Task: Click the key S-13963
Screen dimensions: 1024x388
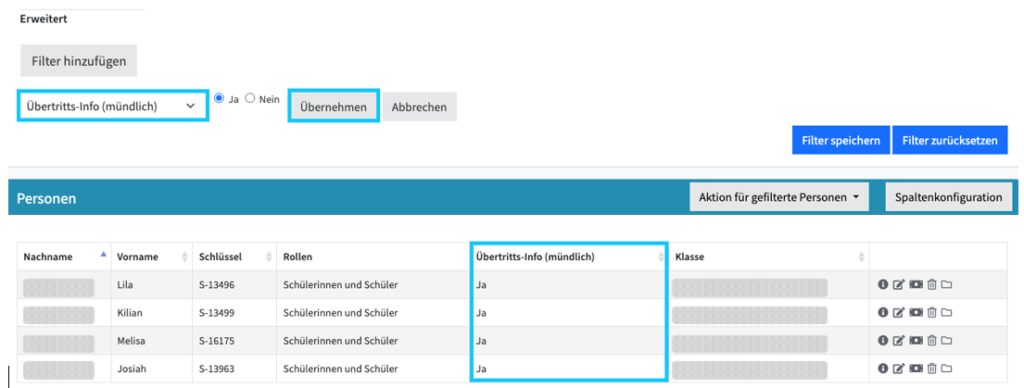Action: point(216,369)
